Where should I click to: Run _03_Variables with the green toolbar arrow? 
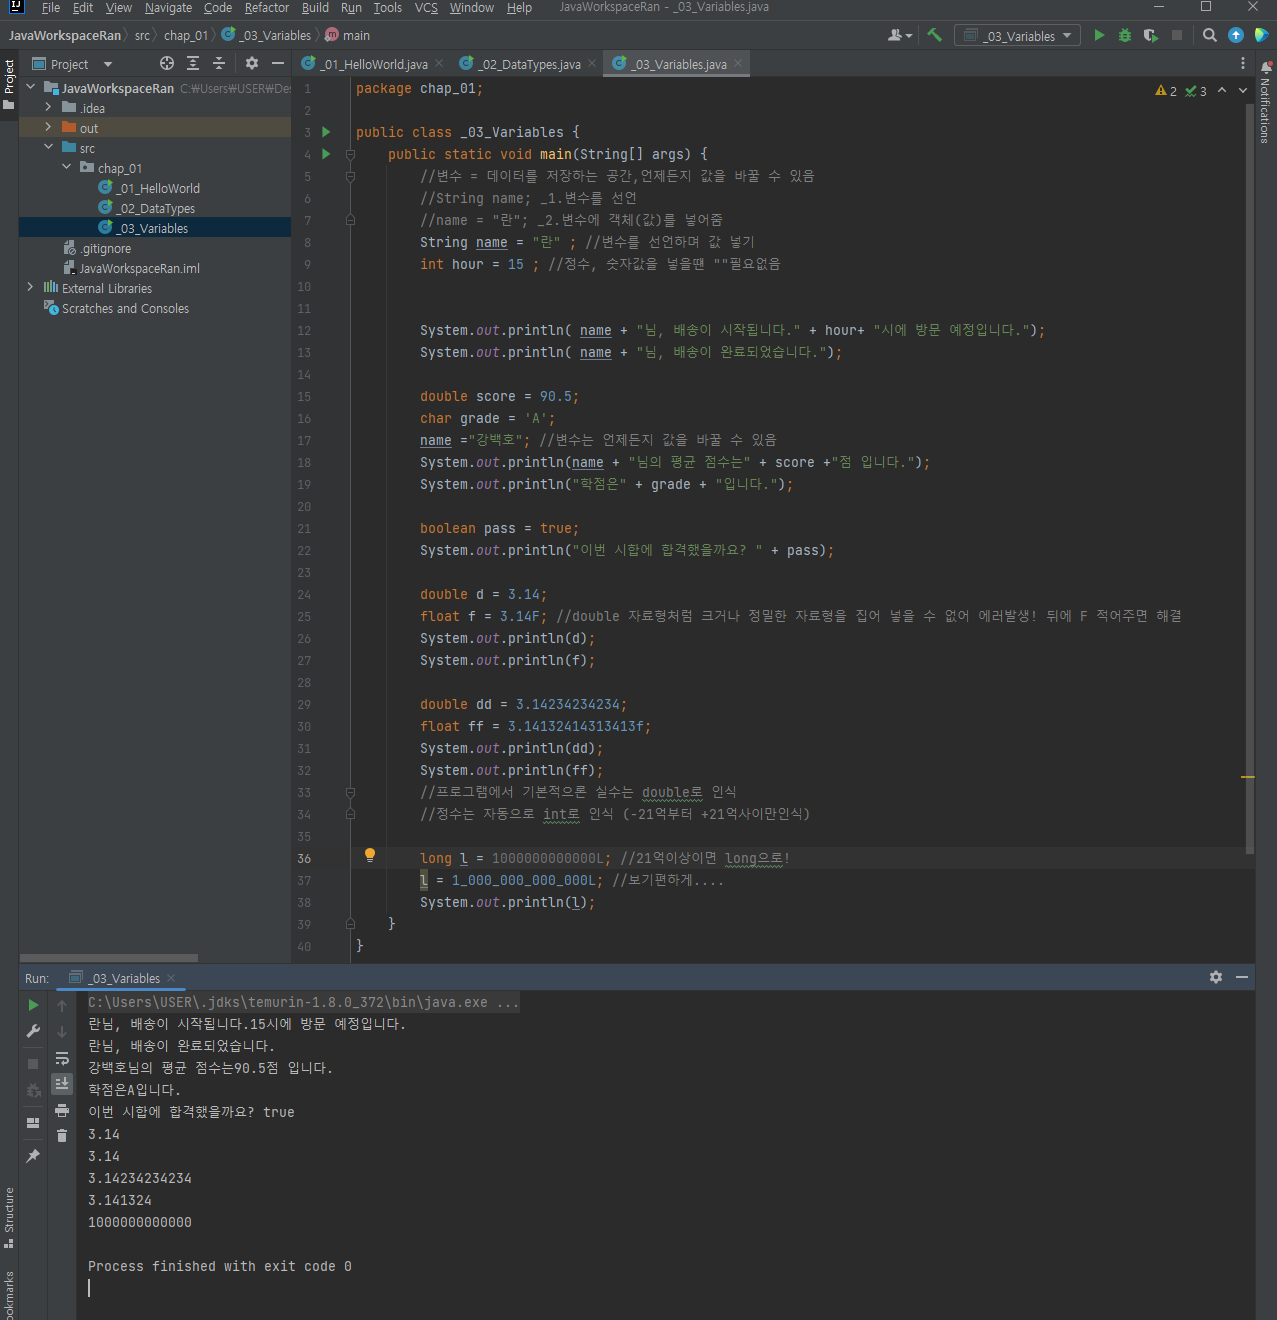tap(1099, 35)
